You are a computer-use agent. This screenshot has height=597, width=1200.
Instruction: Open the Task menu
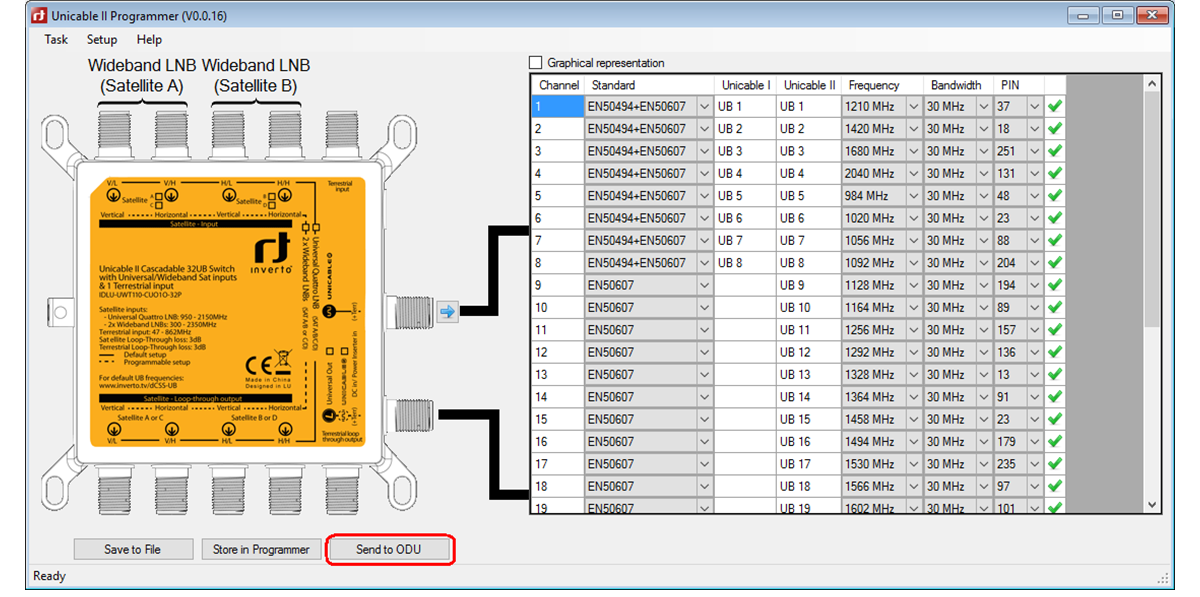[x=56, y=39]
